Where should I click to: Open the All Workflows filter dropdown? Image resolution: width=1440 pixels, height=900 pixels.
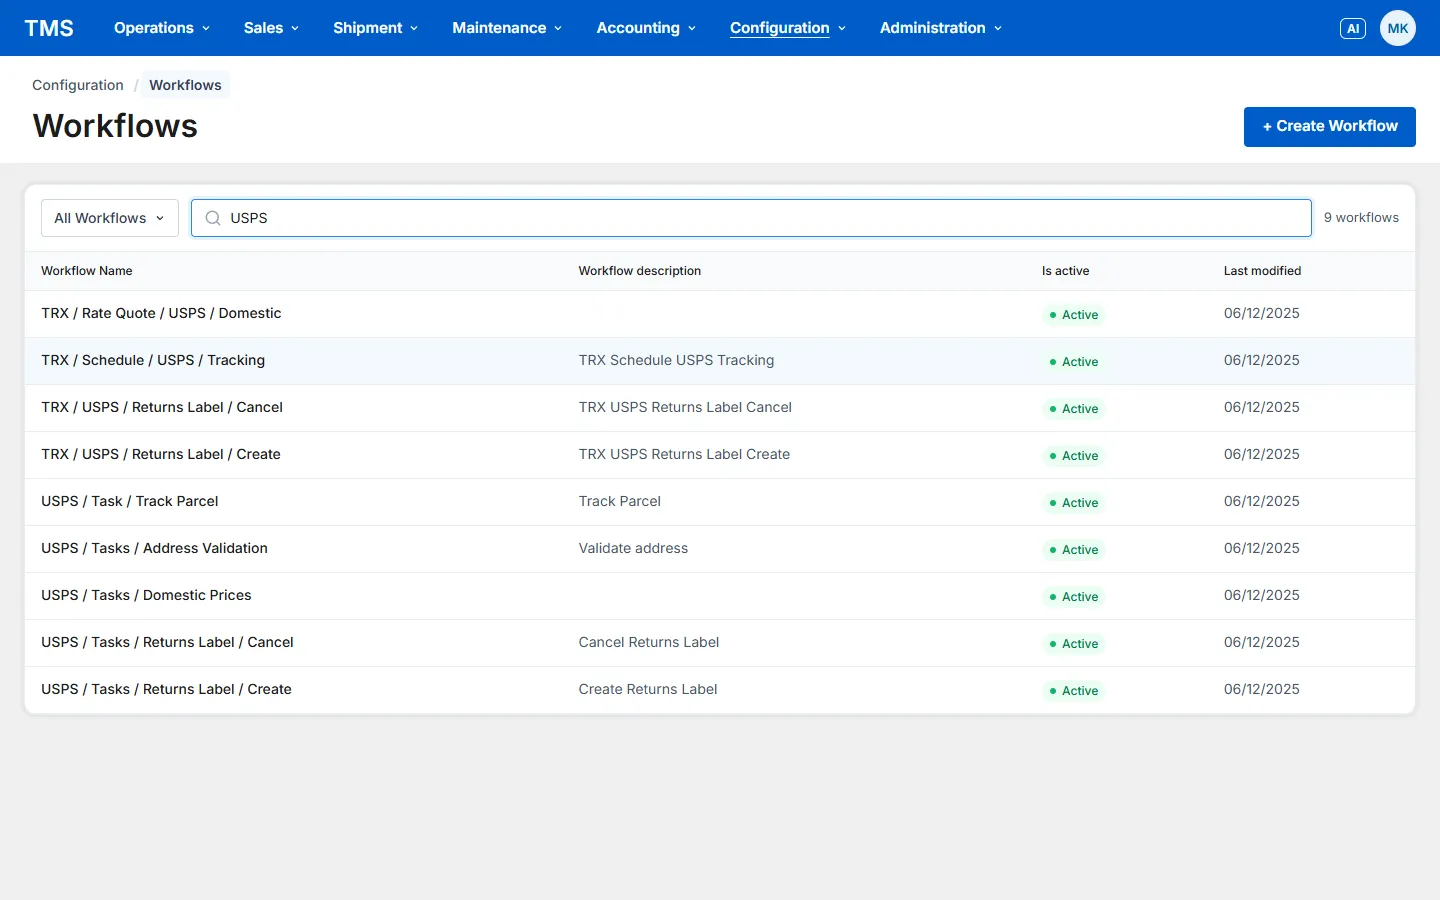(110, 218)
